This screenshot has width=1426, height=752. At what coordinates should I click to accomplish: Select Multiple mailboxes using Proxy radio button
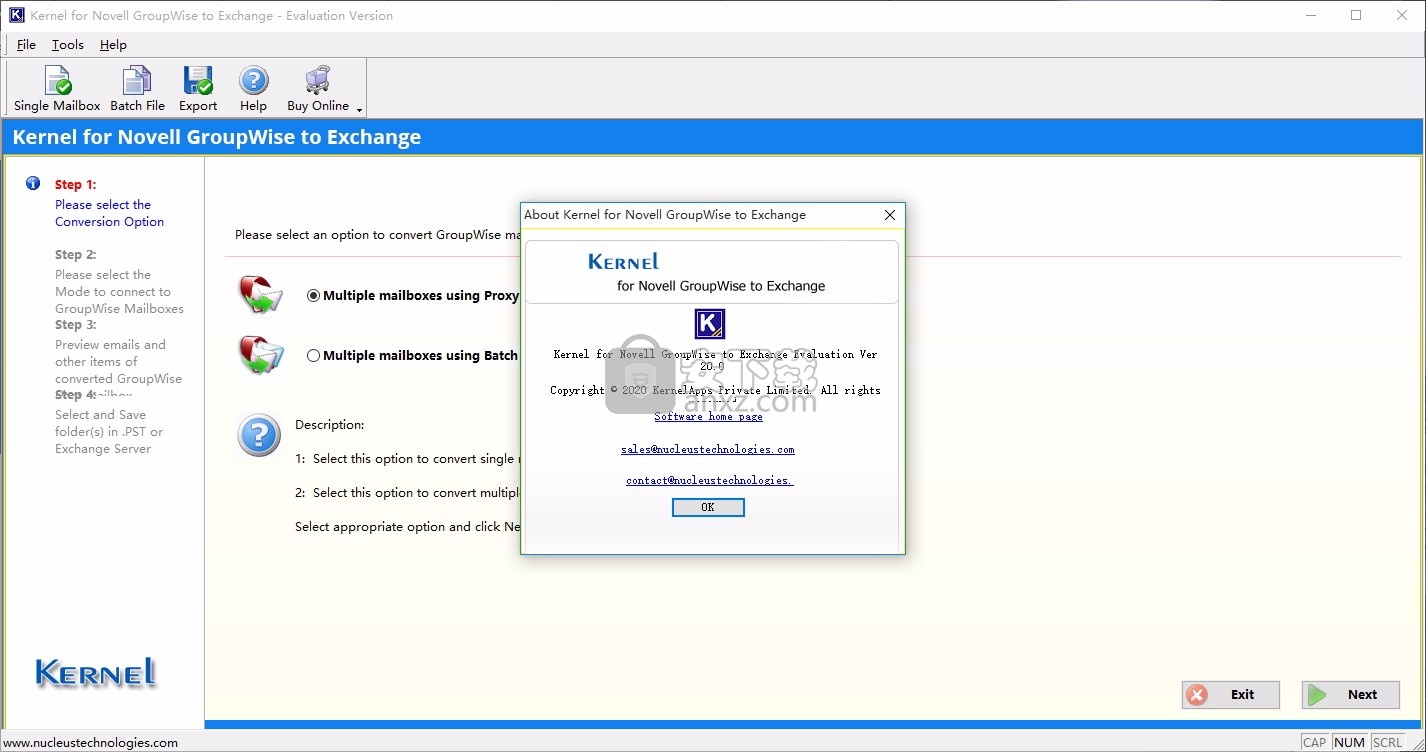coord(314,296)
